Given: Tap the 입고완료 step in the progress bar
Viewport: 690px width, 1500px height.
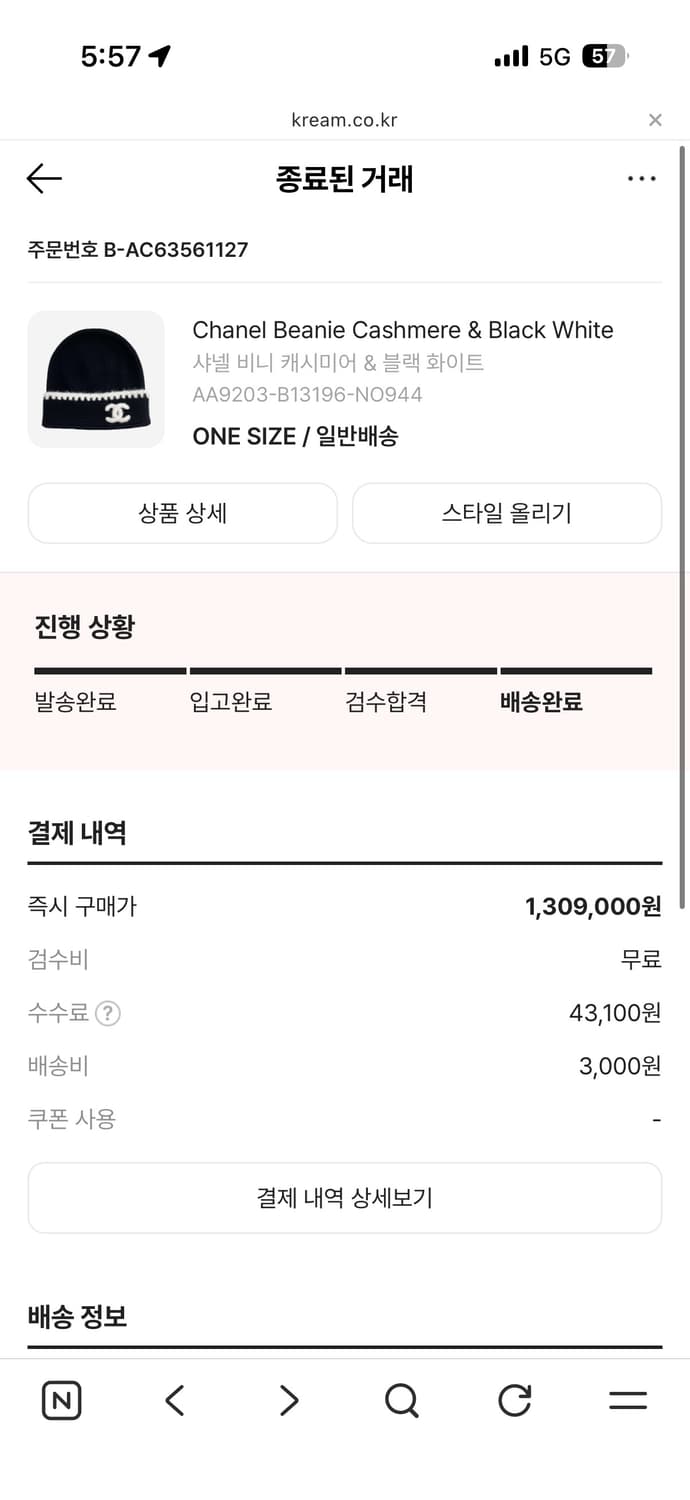Looking at the screenshot, I should click(x=233, y=702).
